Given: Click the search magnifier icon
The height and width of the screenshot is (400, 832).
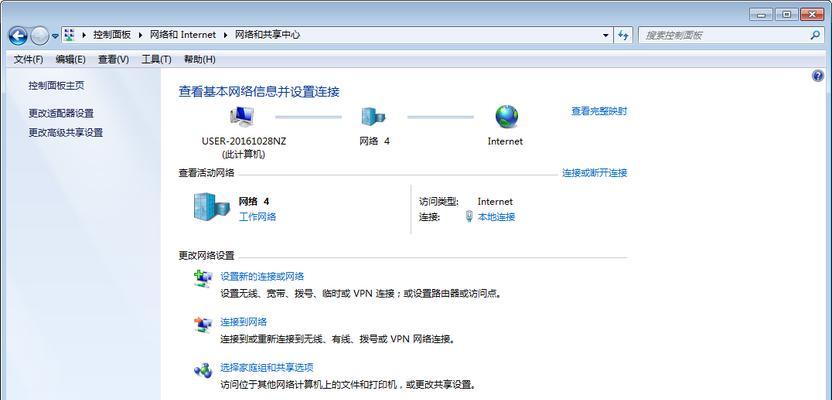Looking at the screenshot, I should point(815,36).
